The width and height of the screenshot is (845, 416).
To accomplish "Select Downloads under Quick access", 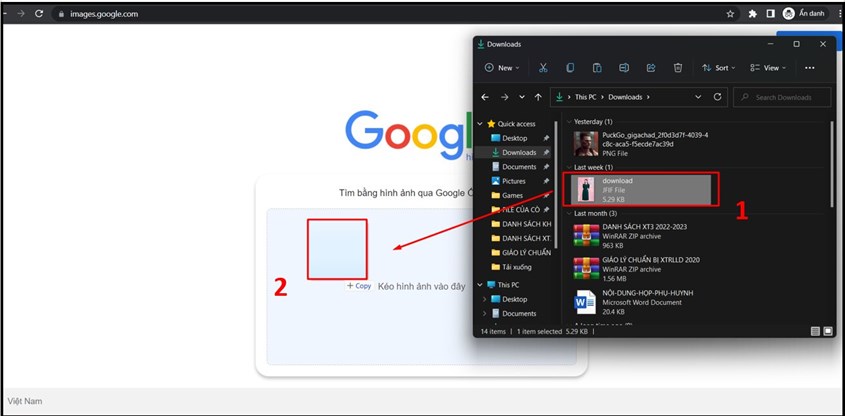I will (x=518, y=152).
